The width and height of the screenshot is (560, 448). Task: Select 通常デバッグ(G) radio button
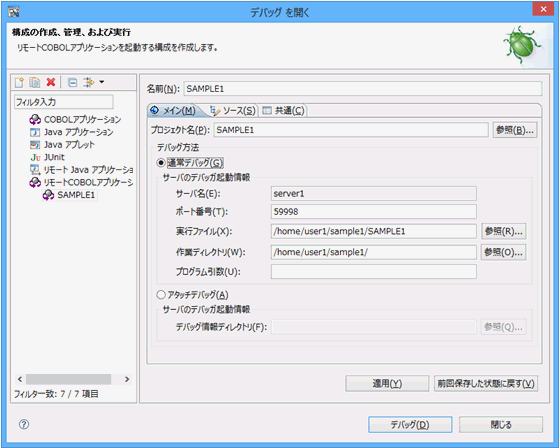161,163
